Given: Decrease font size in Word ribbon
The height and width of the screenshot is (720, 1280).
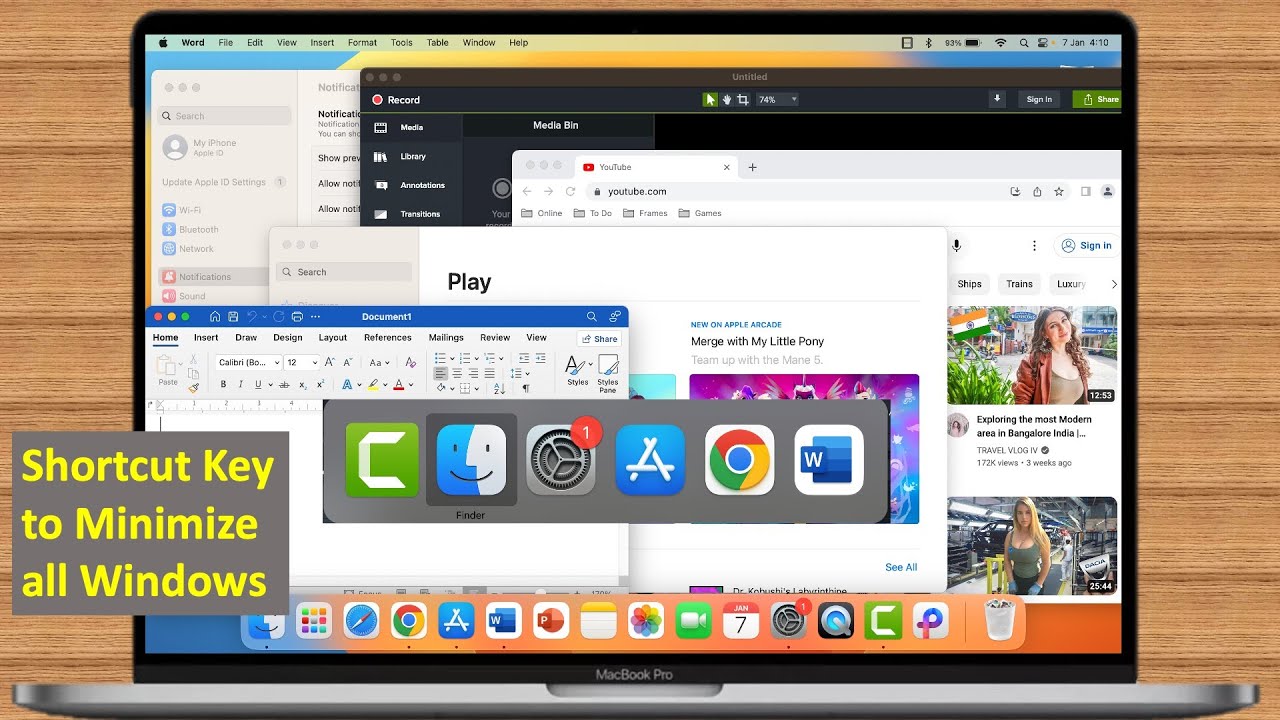Looking at the screenshot, I should point(347,362).
